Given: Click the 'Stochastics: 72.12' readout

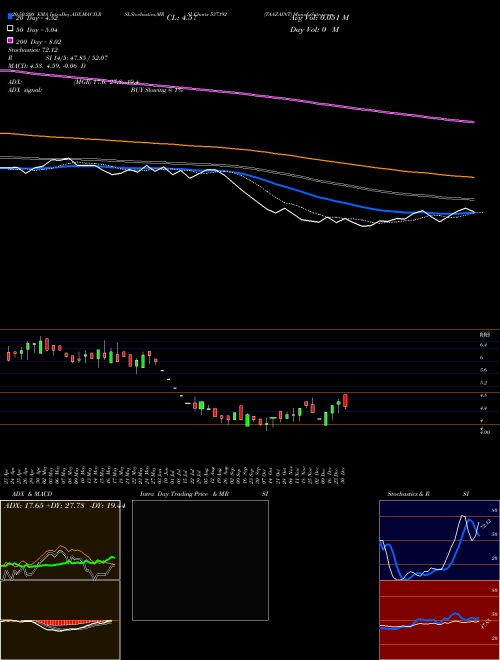Looking at the screenshot, I should click(x=33, y=50).
